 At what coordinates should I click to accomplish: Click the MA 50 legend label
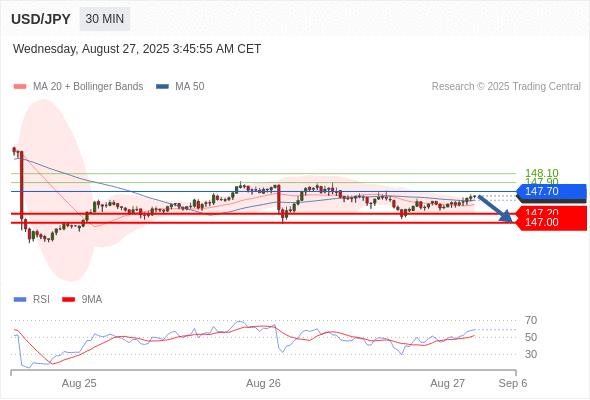190,87
